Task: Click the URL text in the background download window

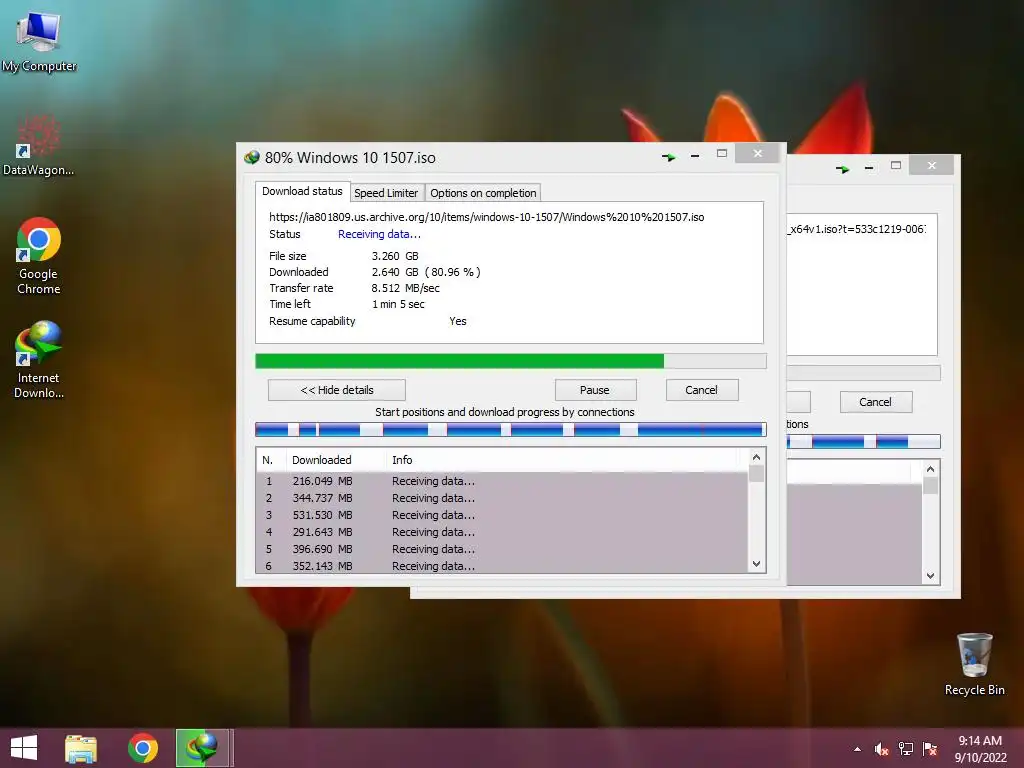Action: coord(856,229)
